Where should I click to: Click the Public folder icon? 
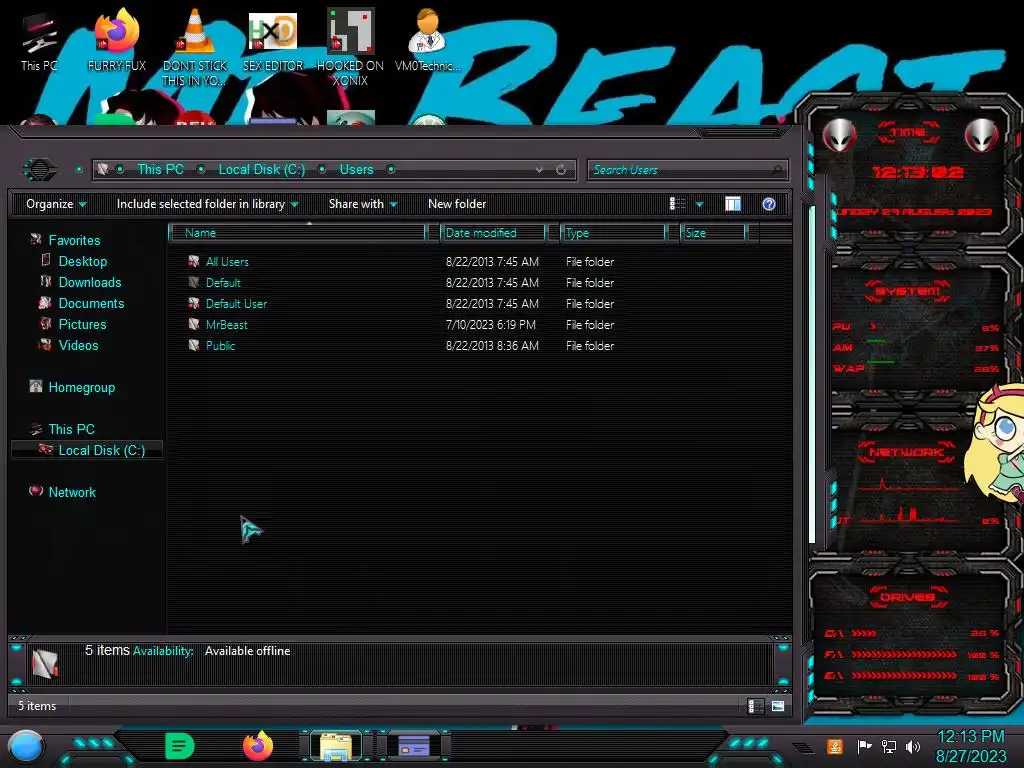pos(193,345)
